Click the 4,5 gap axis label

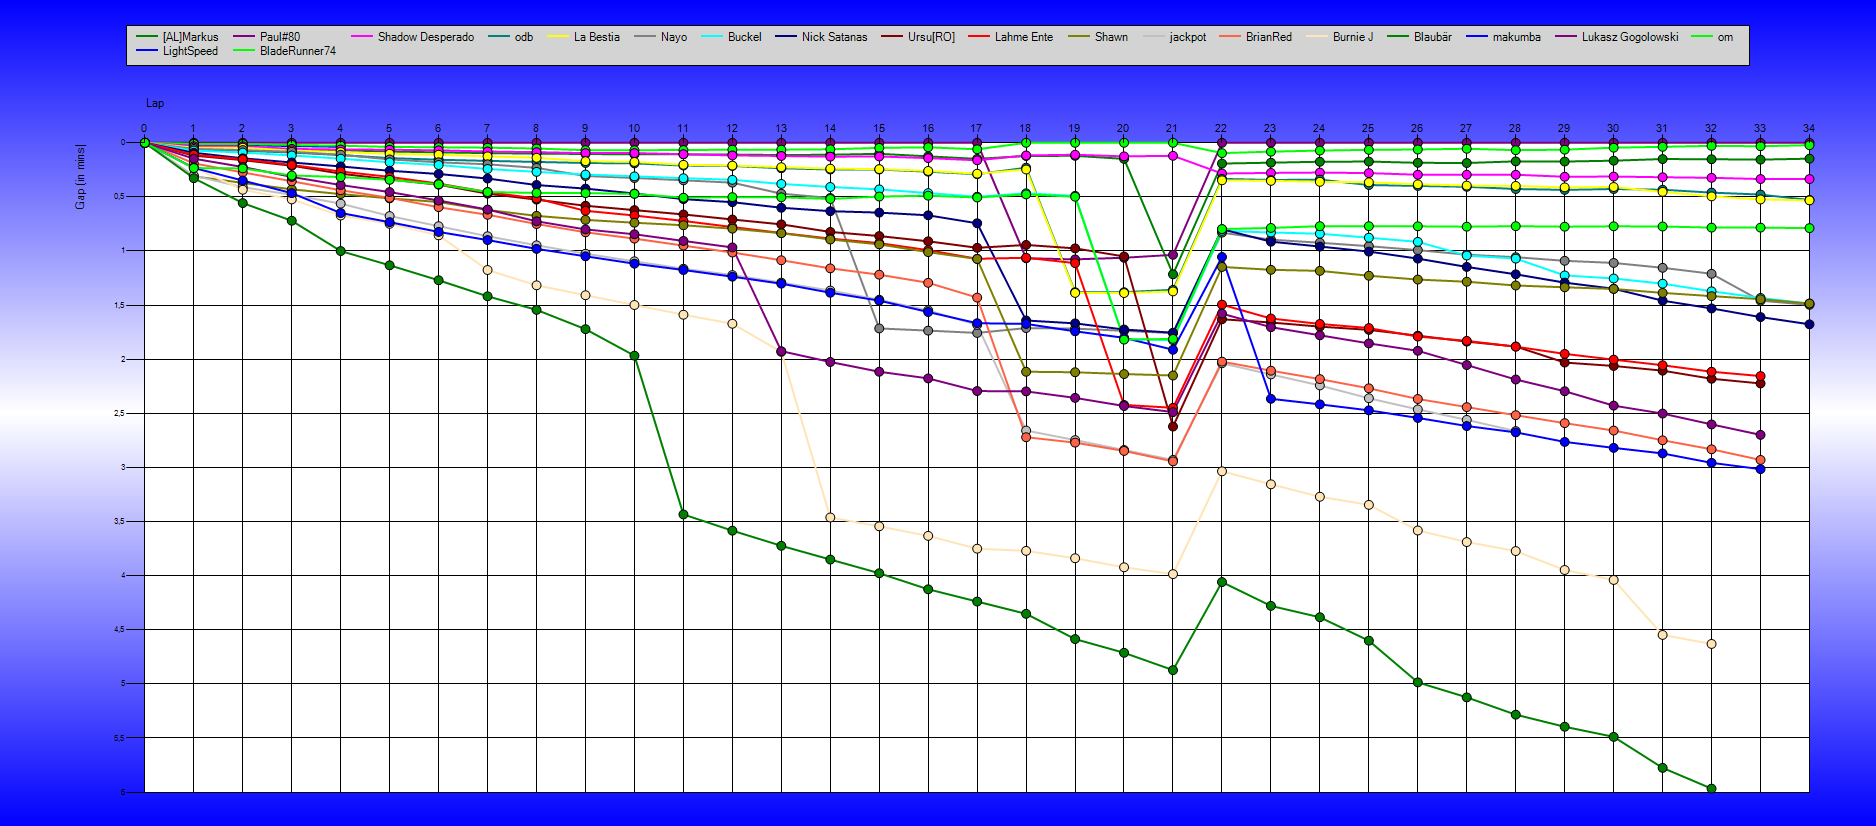pyautogui.click(x=118, y=629)
